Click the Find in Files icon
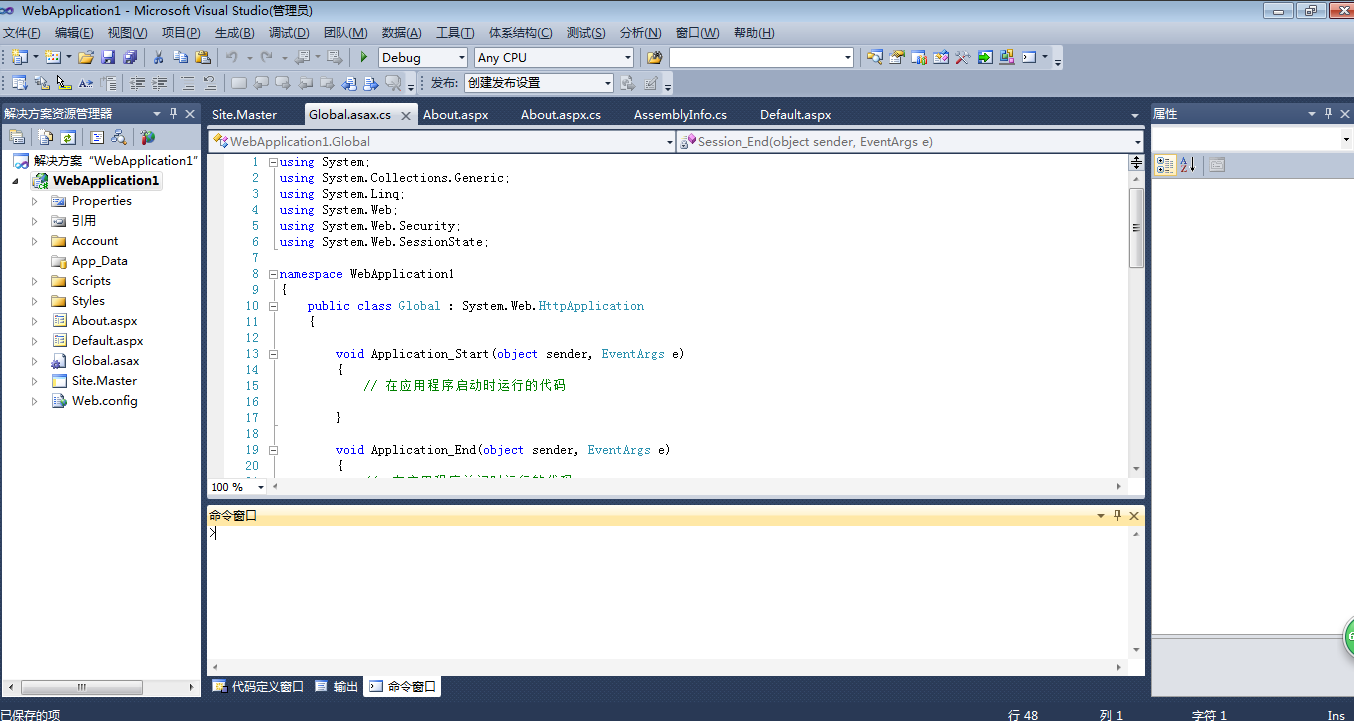Screen dimensions: 1354x721 tap(654, 57)
